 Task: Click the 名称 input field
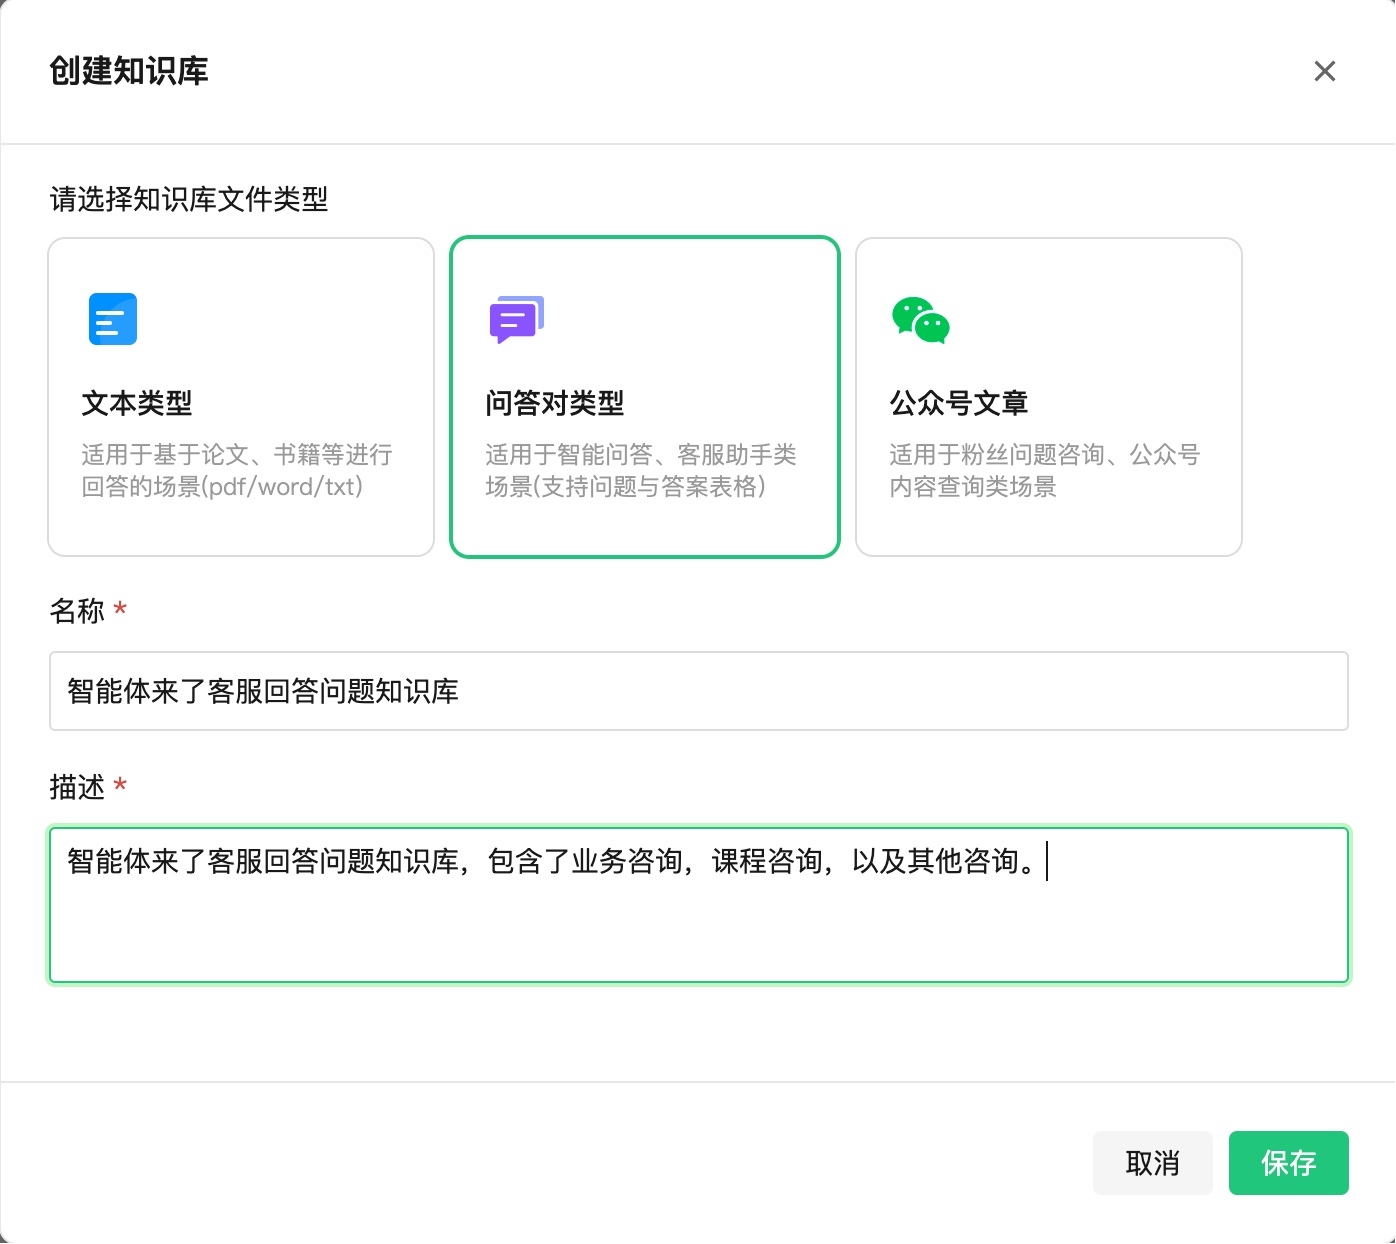tap(698, 691)
